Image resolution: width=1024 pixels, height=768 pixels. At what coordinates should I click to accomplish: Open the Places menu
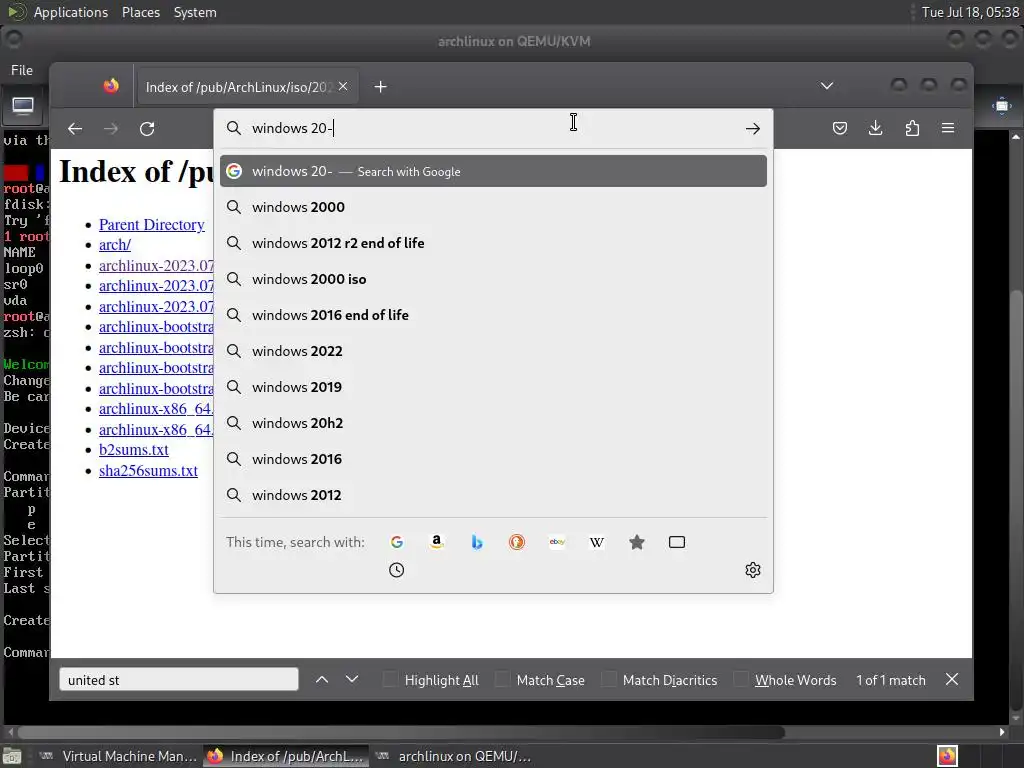(x=141, y=12)
